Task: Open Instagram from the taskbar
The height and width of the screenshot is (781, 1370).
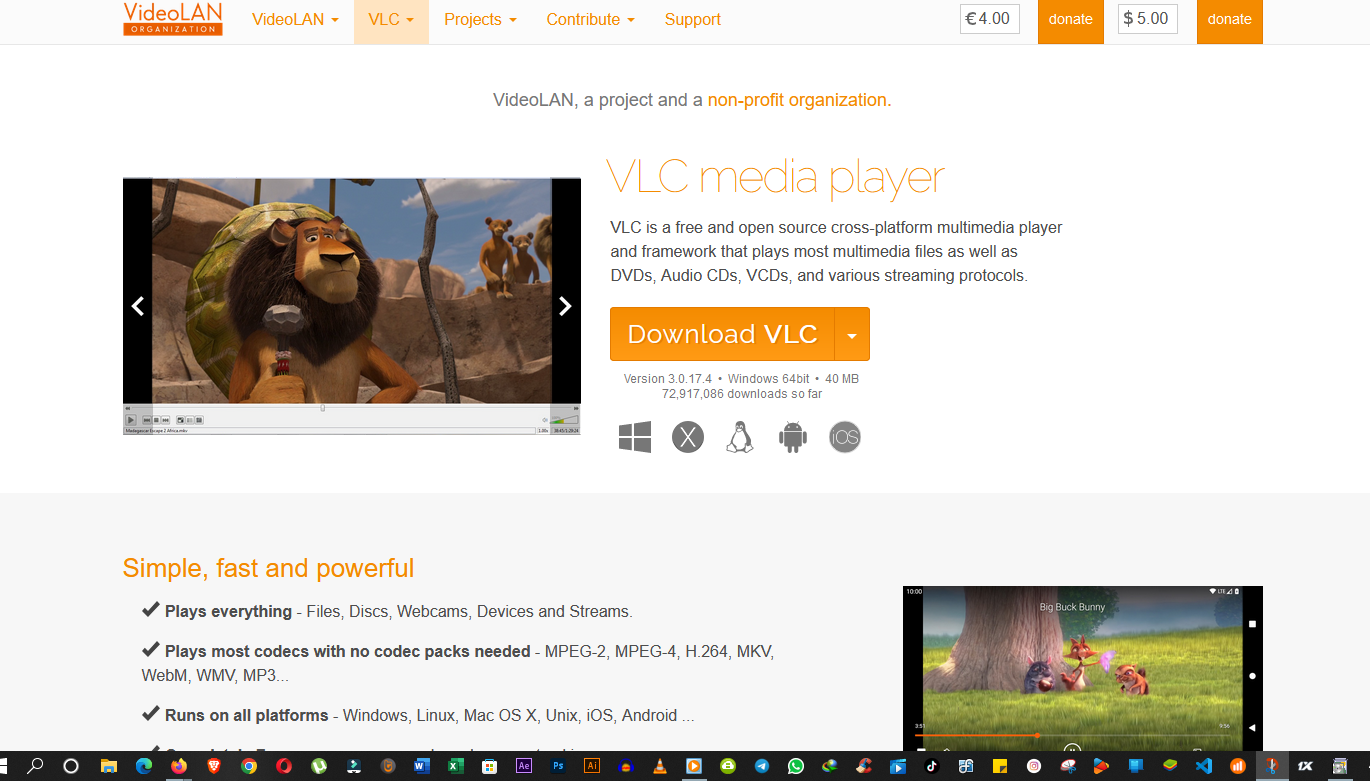Action: (1034, 766)
